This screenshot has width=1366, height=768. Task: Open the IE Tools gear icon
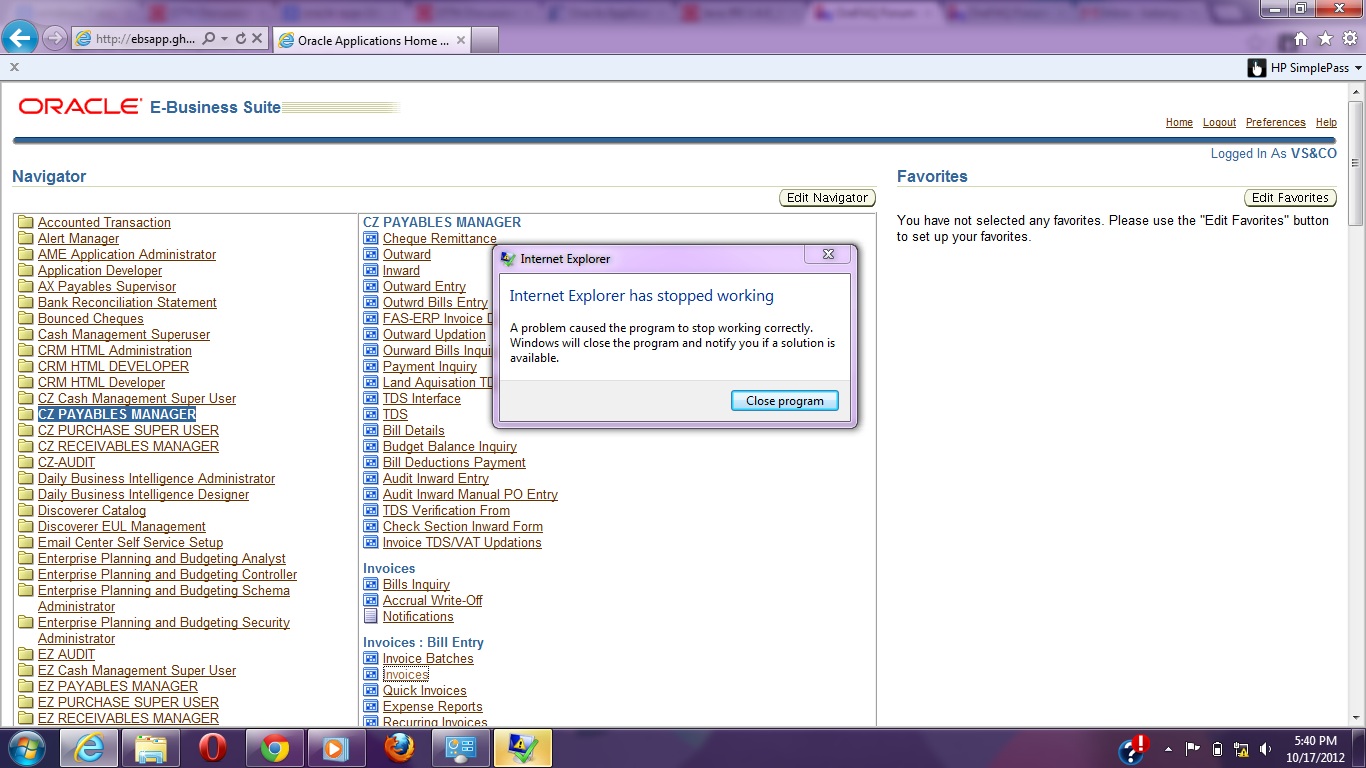(x=1350, y=39)
